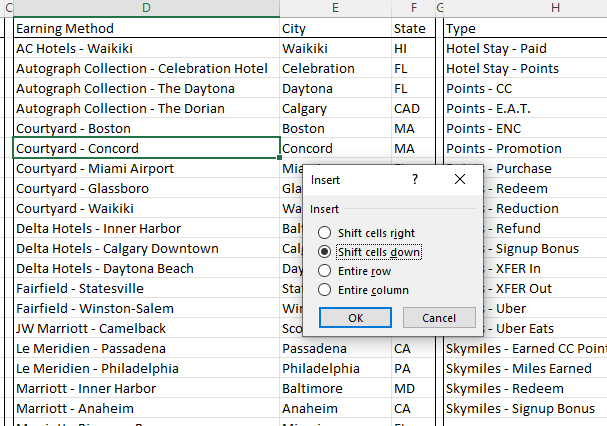Select the Skymiles - Earned CC Points cell
Image resolution: width=607 pixels, height=426 pixels.
point(525,349)
